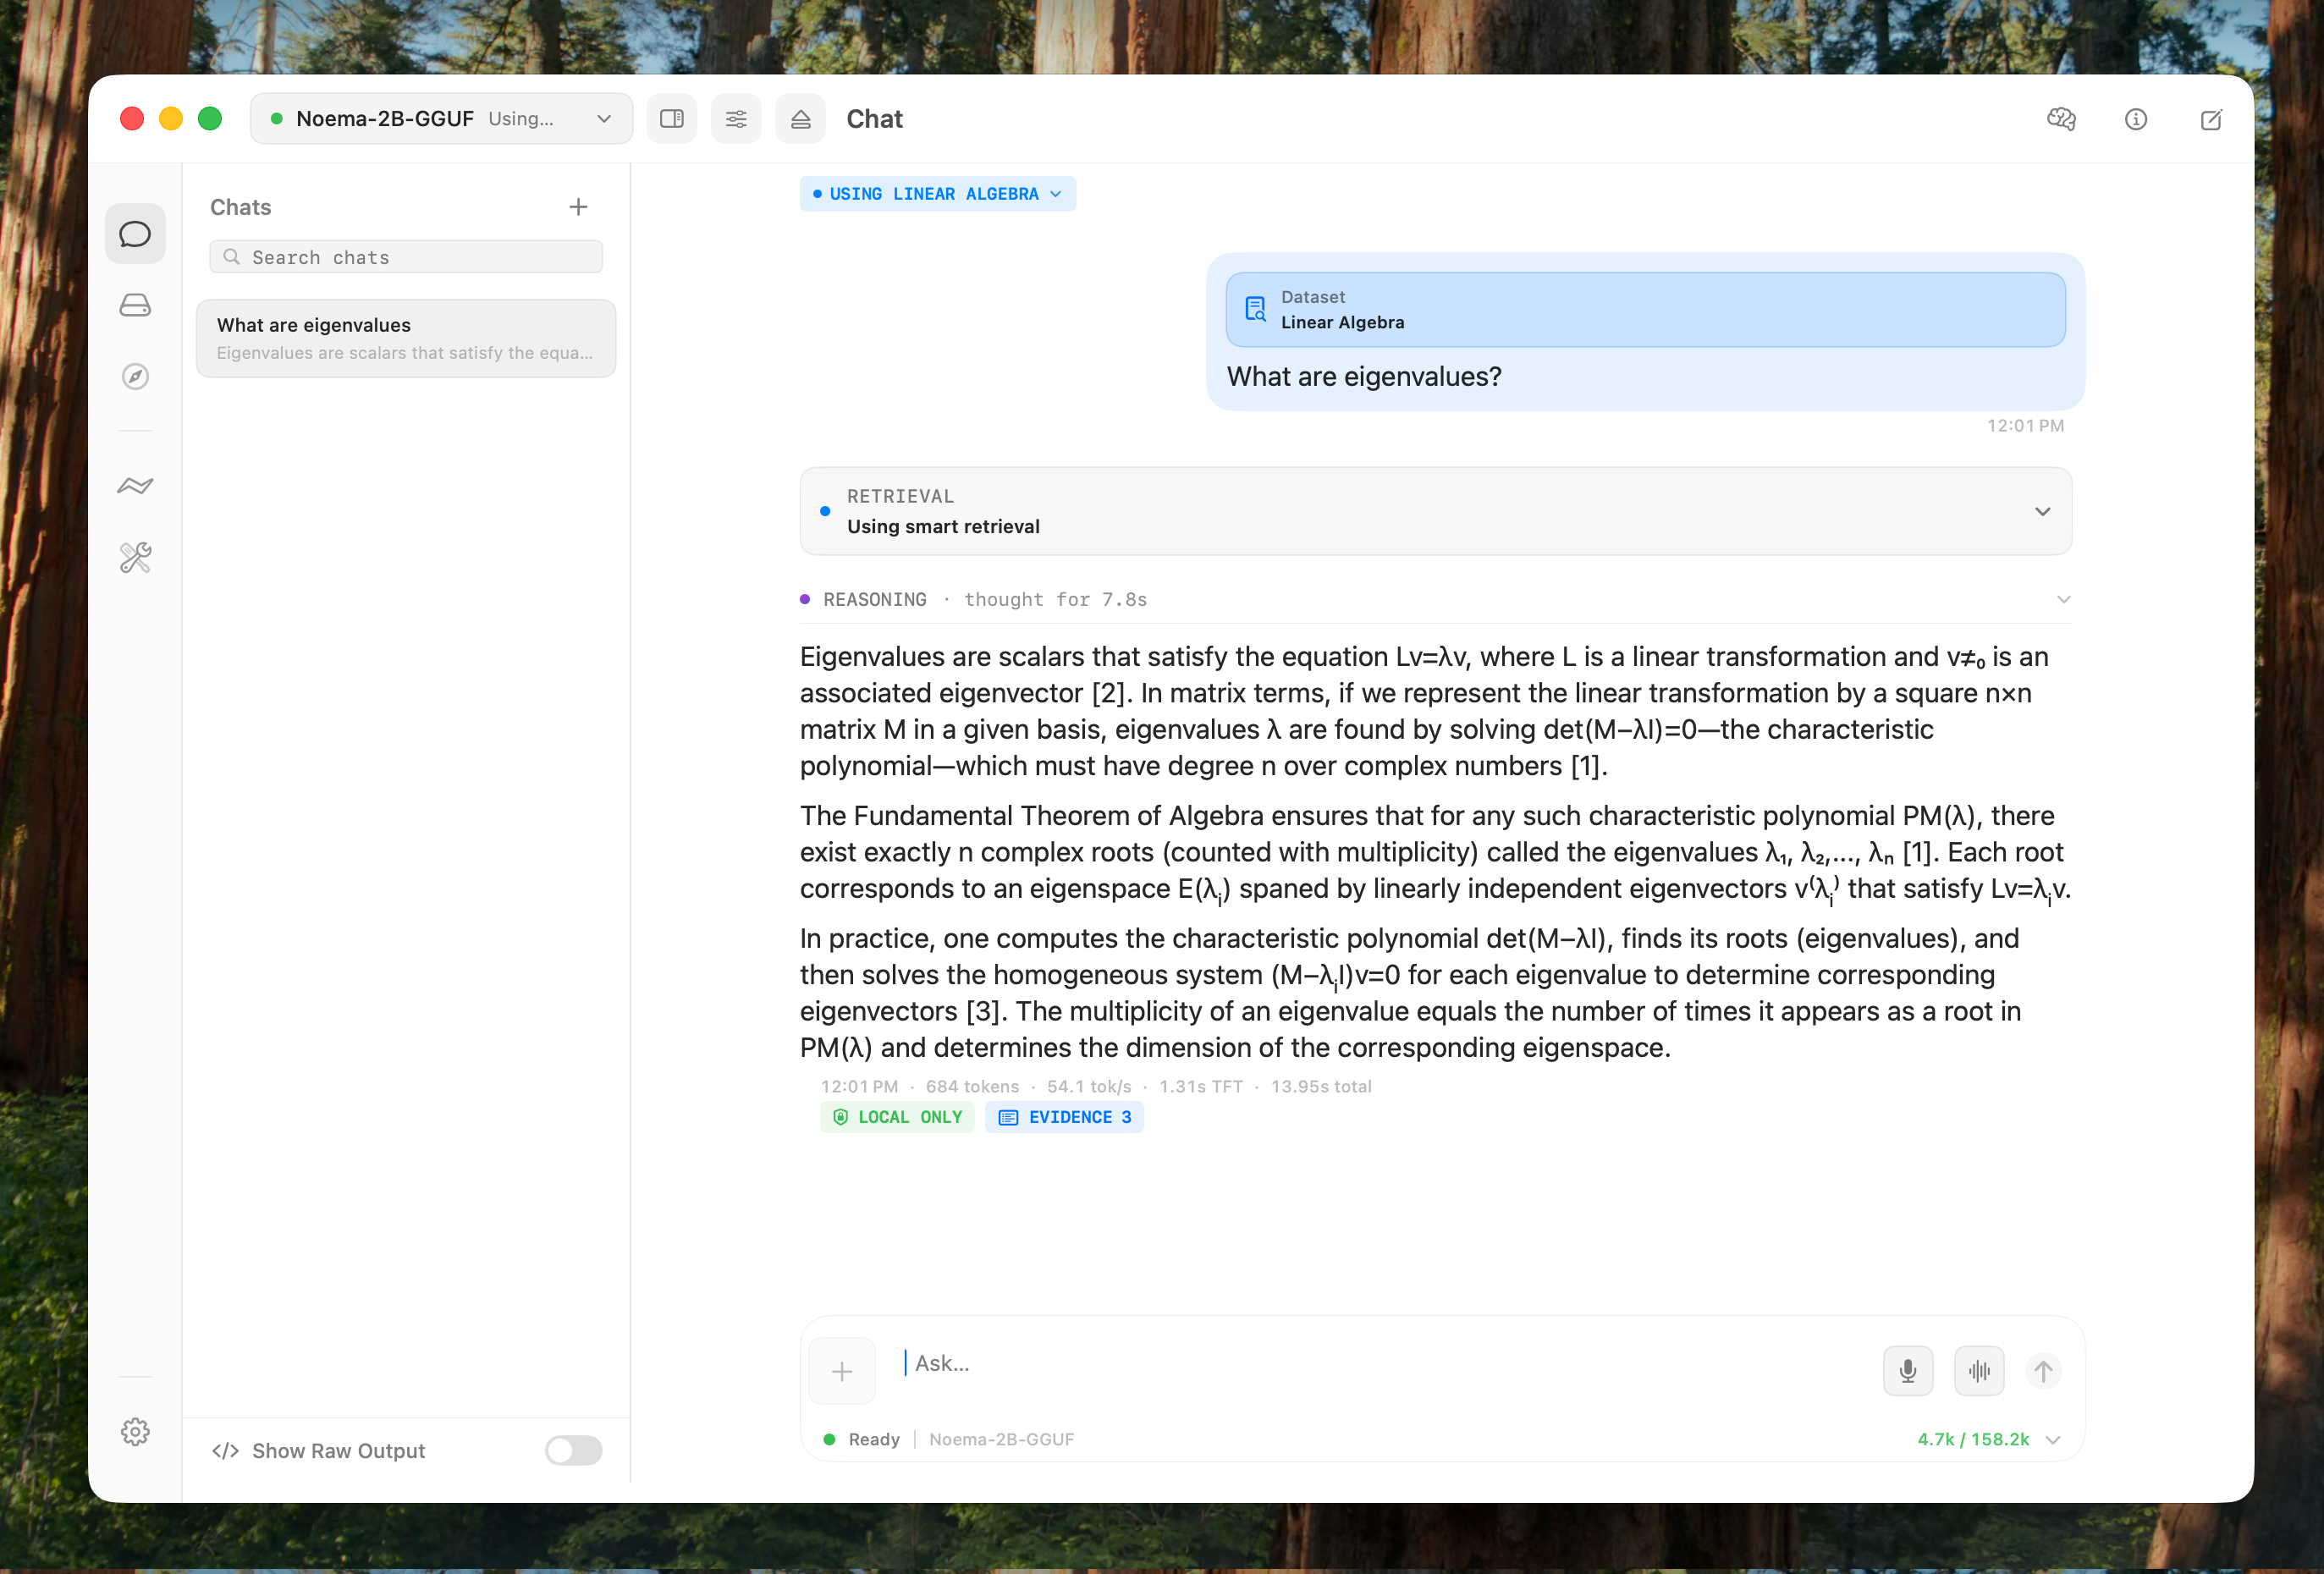Click the attach plus button in input
The image size is (2324, 1574).
[842, 1371]
